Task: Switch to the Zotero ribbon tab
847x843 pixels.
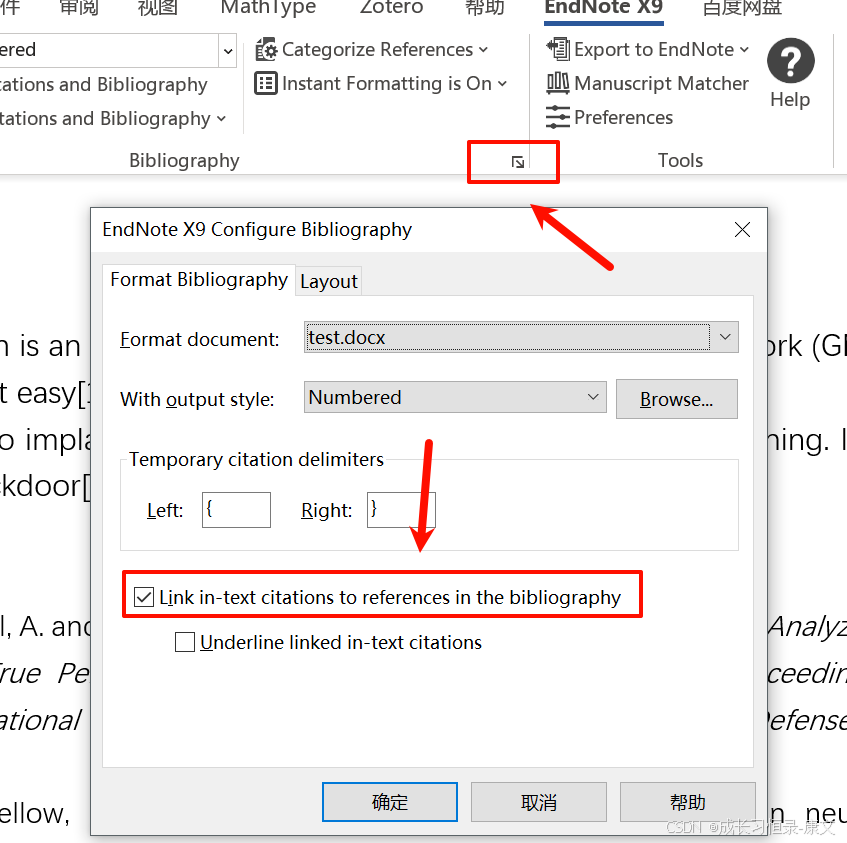Action: [x=391, y=7]
